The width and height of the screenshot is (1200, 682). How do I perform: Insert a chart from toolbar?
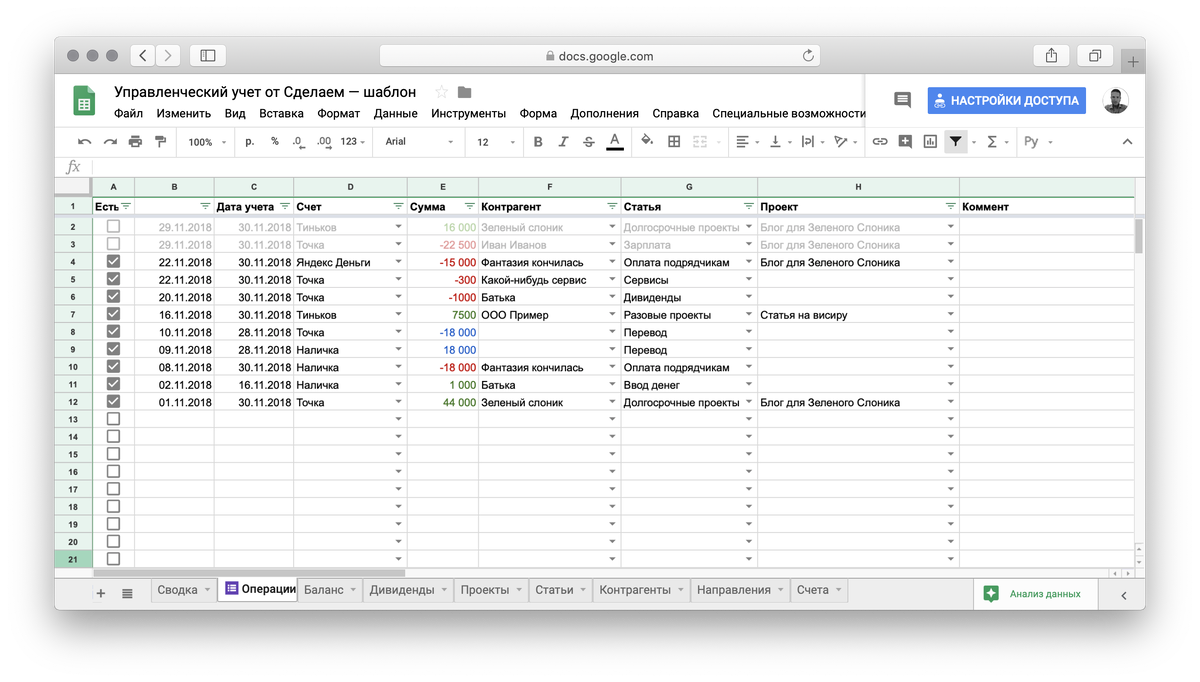click(x=930, y=142)
